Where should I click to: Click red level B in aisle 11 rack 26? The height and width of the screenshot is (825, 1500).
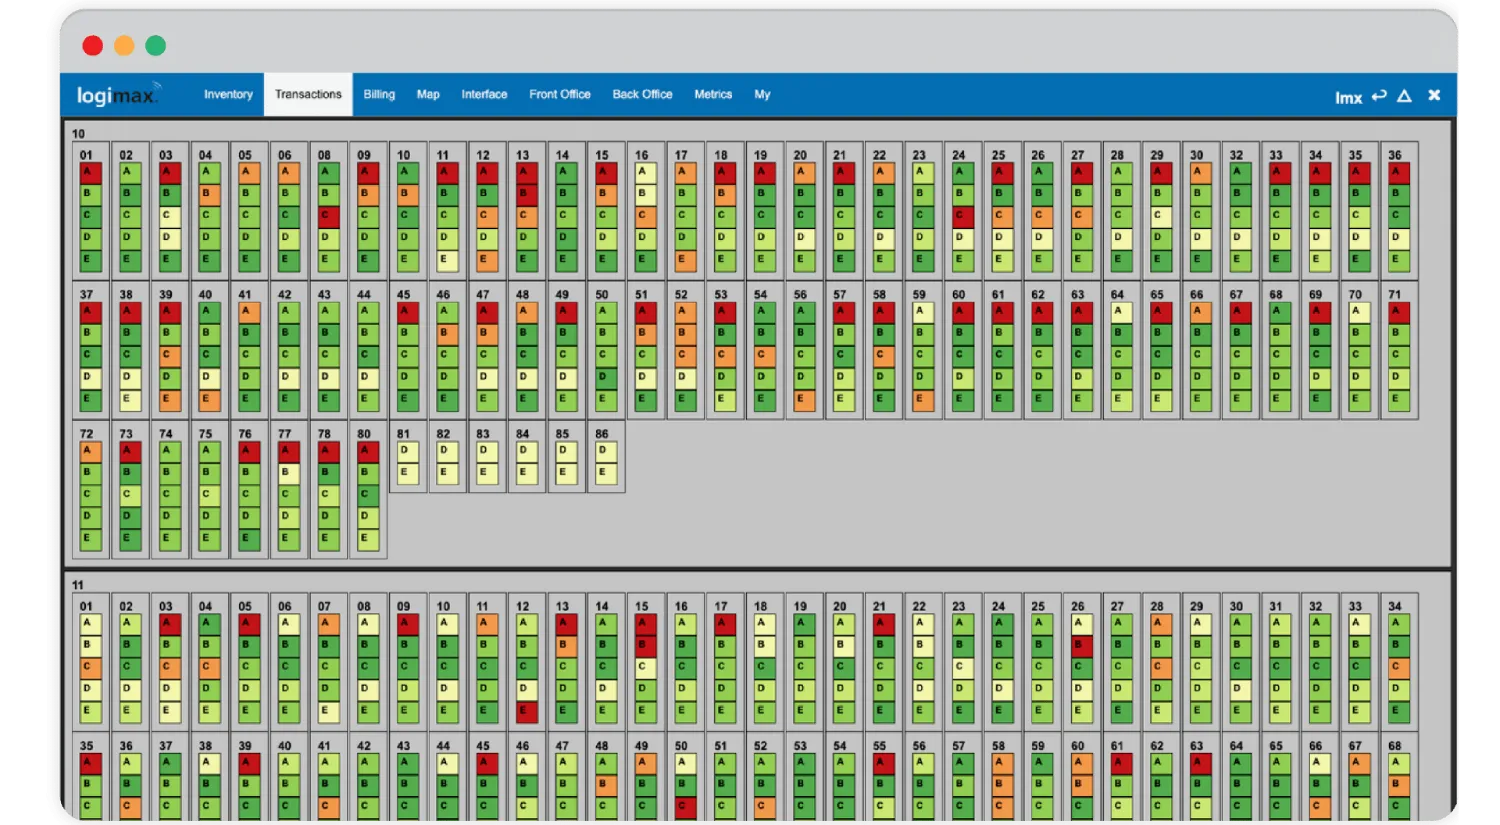(x=1078, y=645)
